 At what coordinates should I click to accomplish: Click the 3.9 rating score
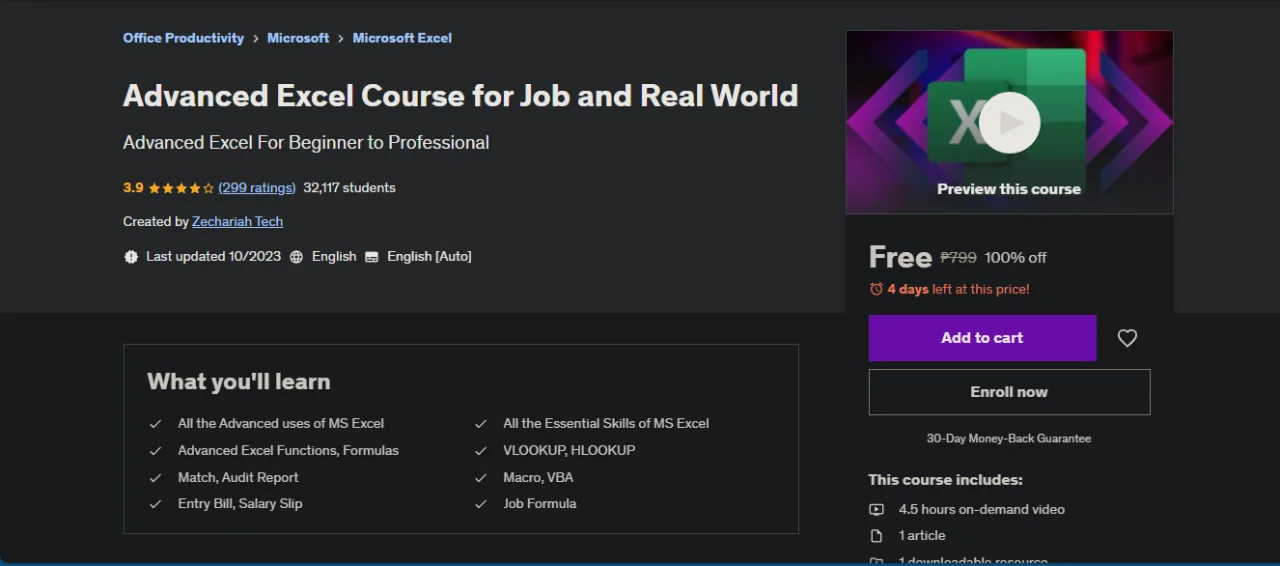[x=133, y=188]
